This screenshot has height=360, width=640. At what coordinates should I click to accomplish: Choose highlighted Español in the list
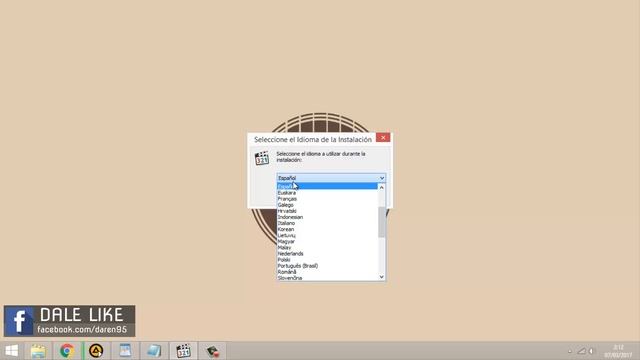tap(327, 186)
